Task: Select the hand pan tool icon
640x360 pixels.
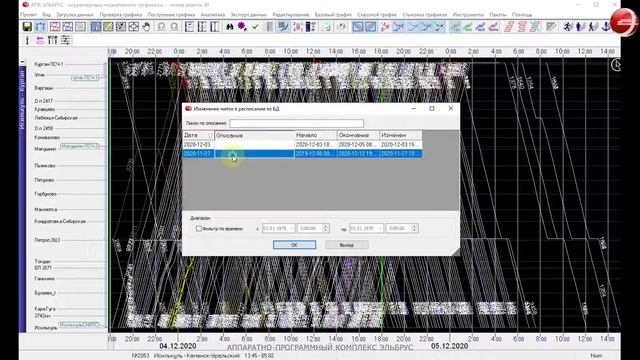Action: point(146,27)
